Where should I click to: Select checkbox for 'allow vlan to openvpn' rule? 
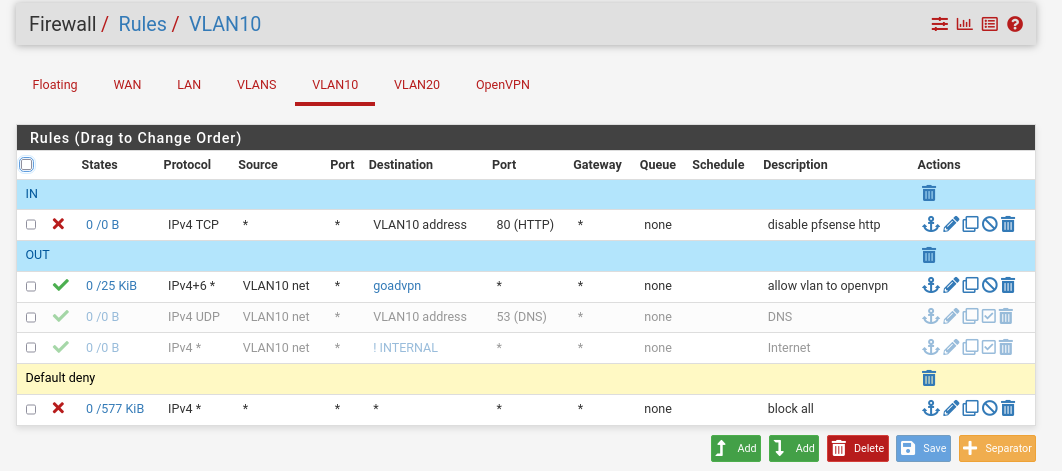click(31, 286)
